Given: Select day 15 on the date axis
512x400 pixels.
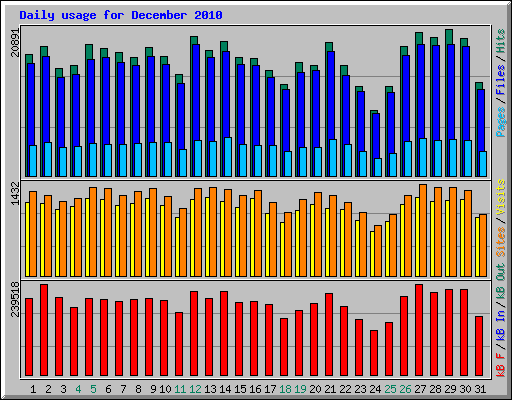Looking at the screenshot, I should 240,389.
